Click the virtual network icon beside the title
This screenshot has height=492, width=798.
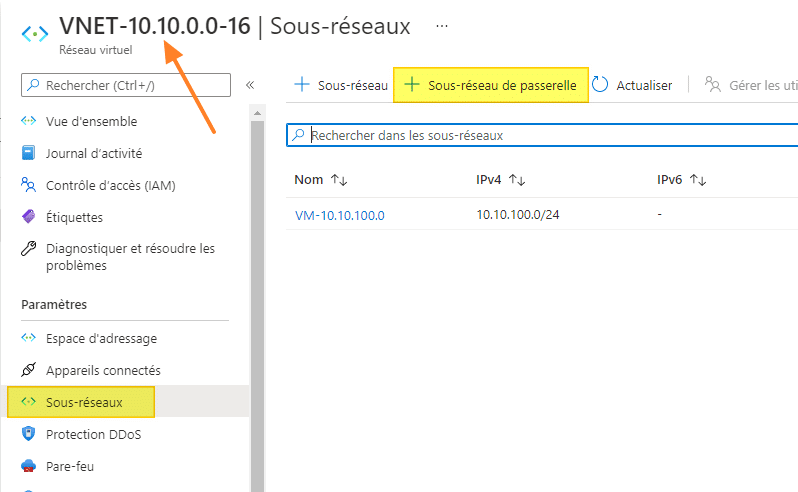coord(34,31)
